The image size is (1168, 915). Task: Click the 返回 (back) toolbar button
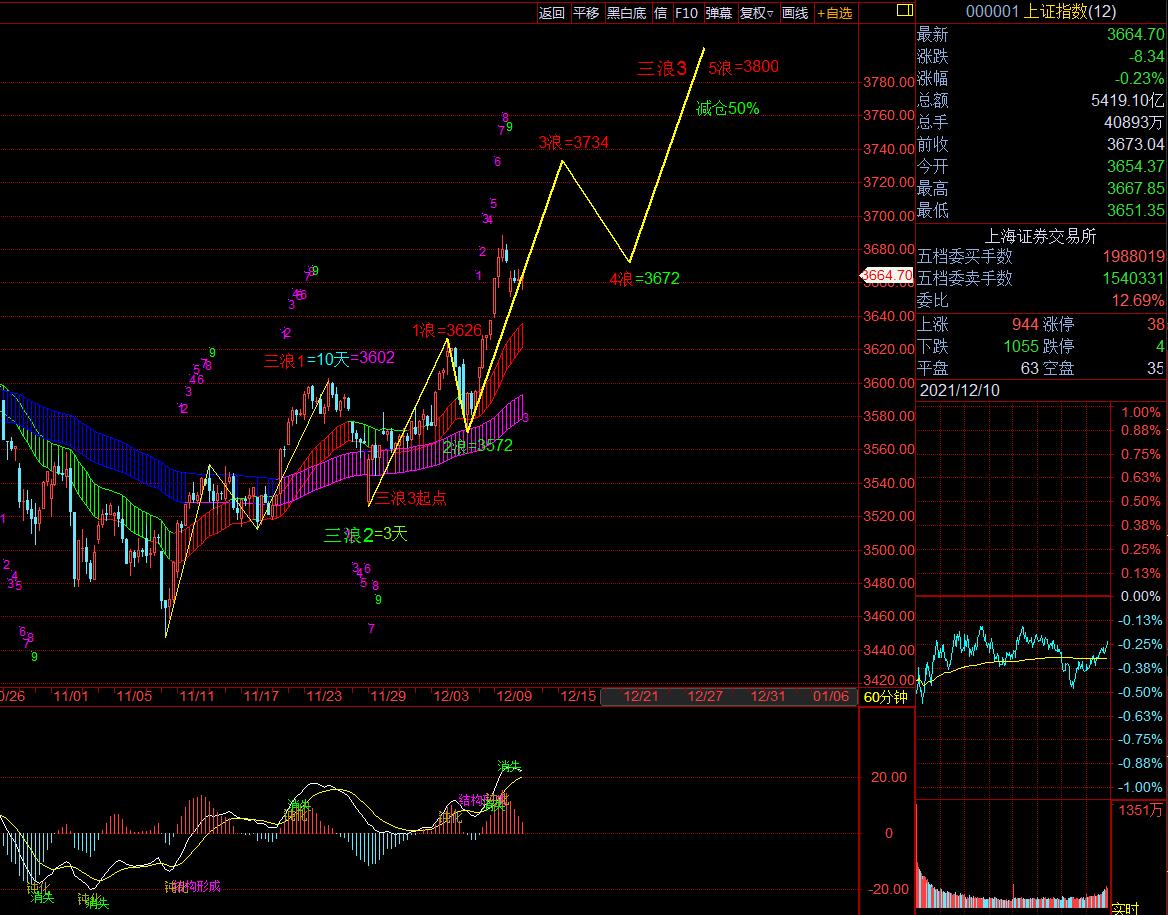(551, 13)
